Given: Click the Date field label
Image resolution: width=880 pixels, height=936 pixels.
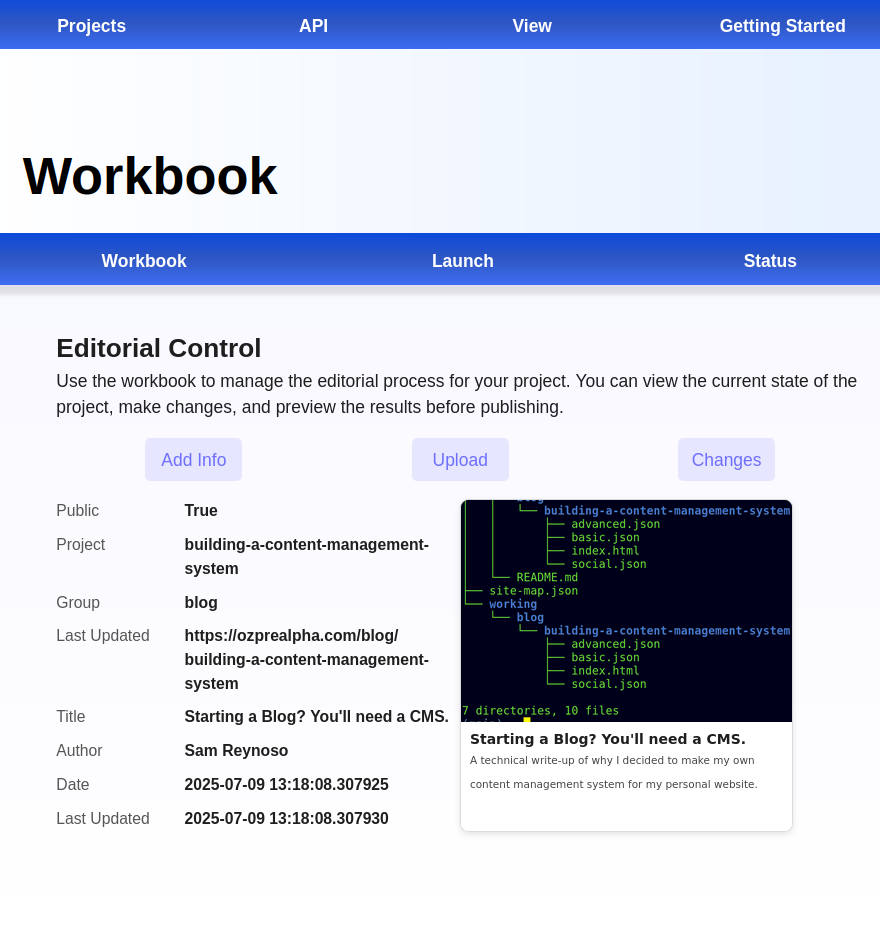Looking at the screenshot, I should (73, 784).
